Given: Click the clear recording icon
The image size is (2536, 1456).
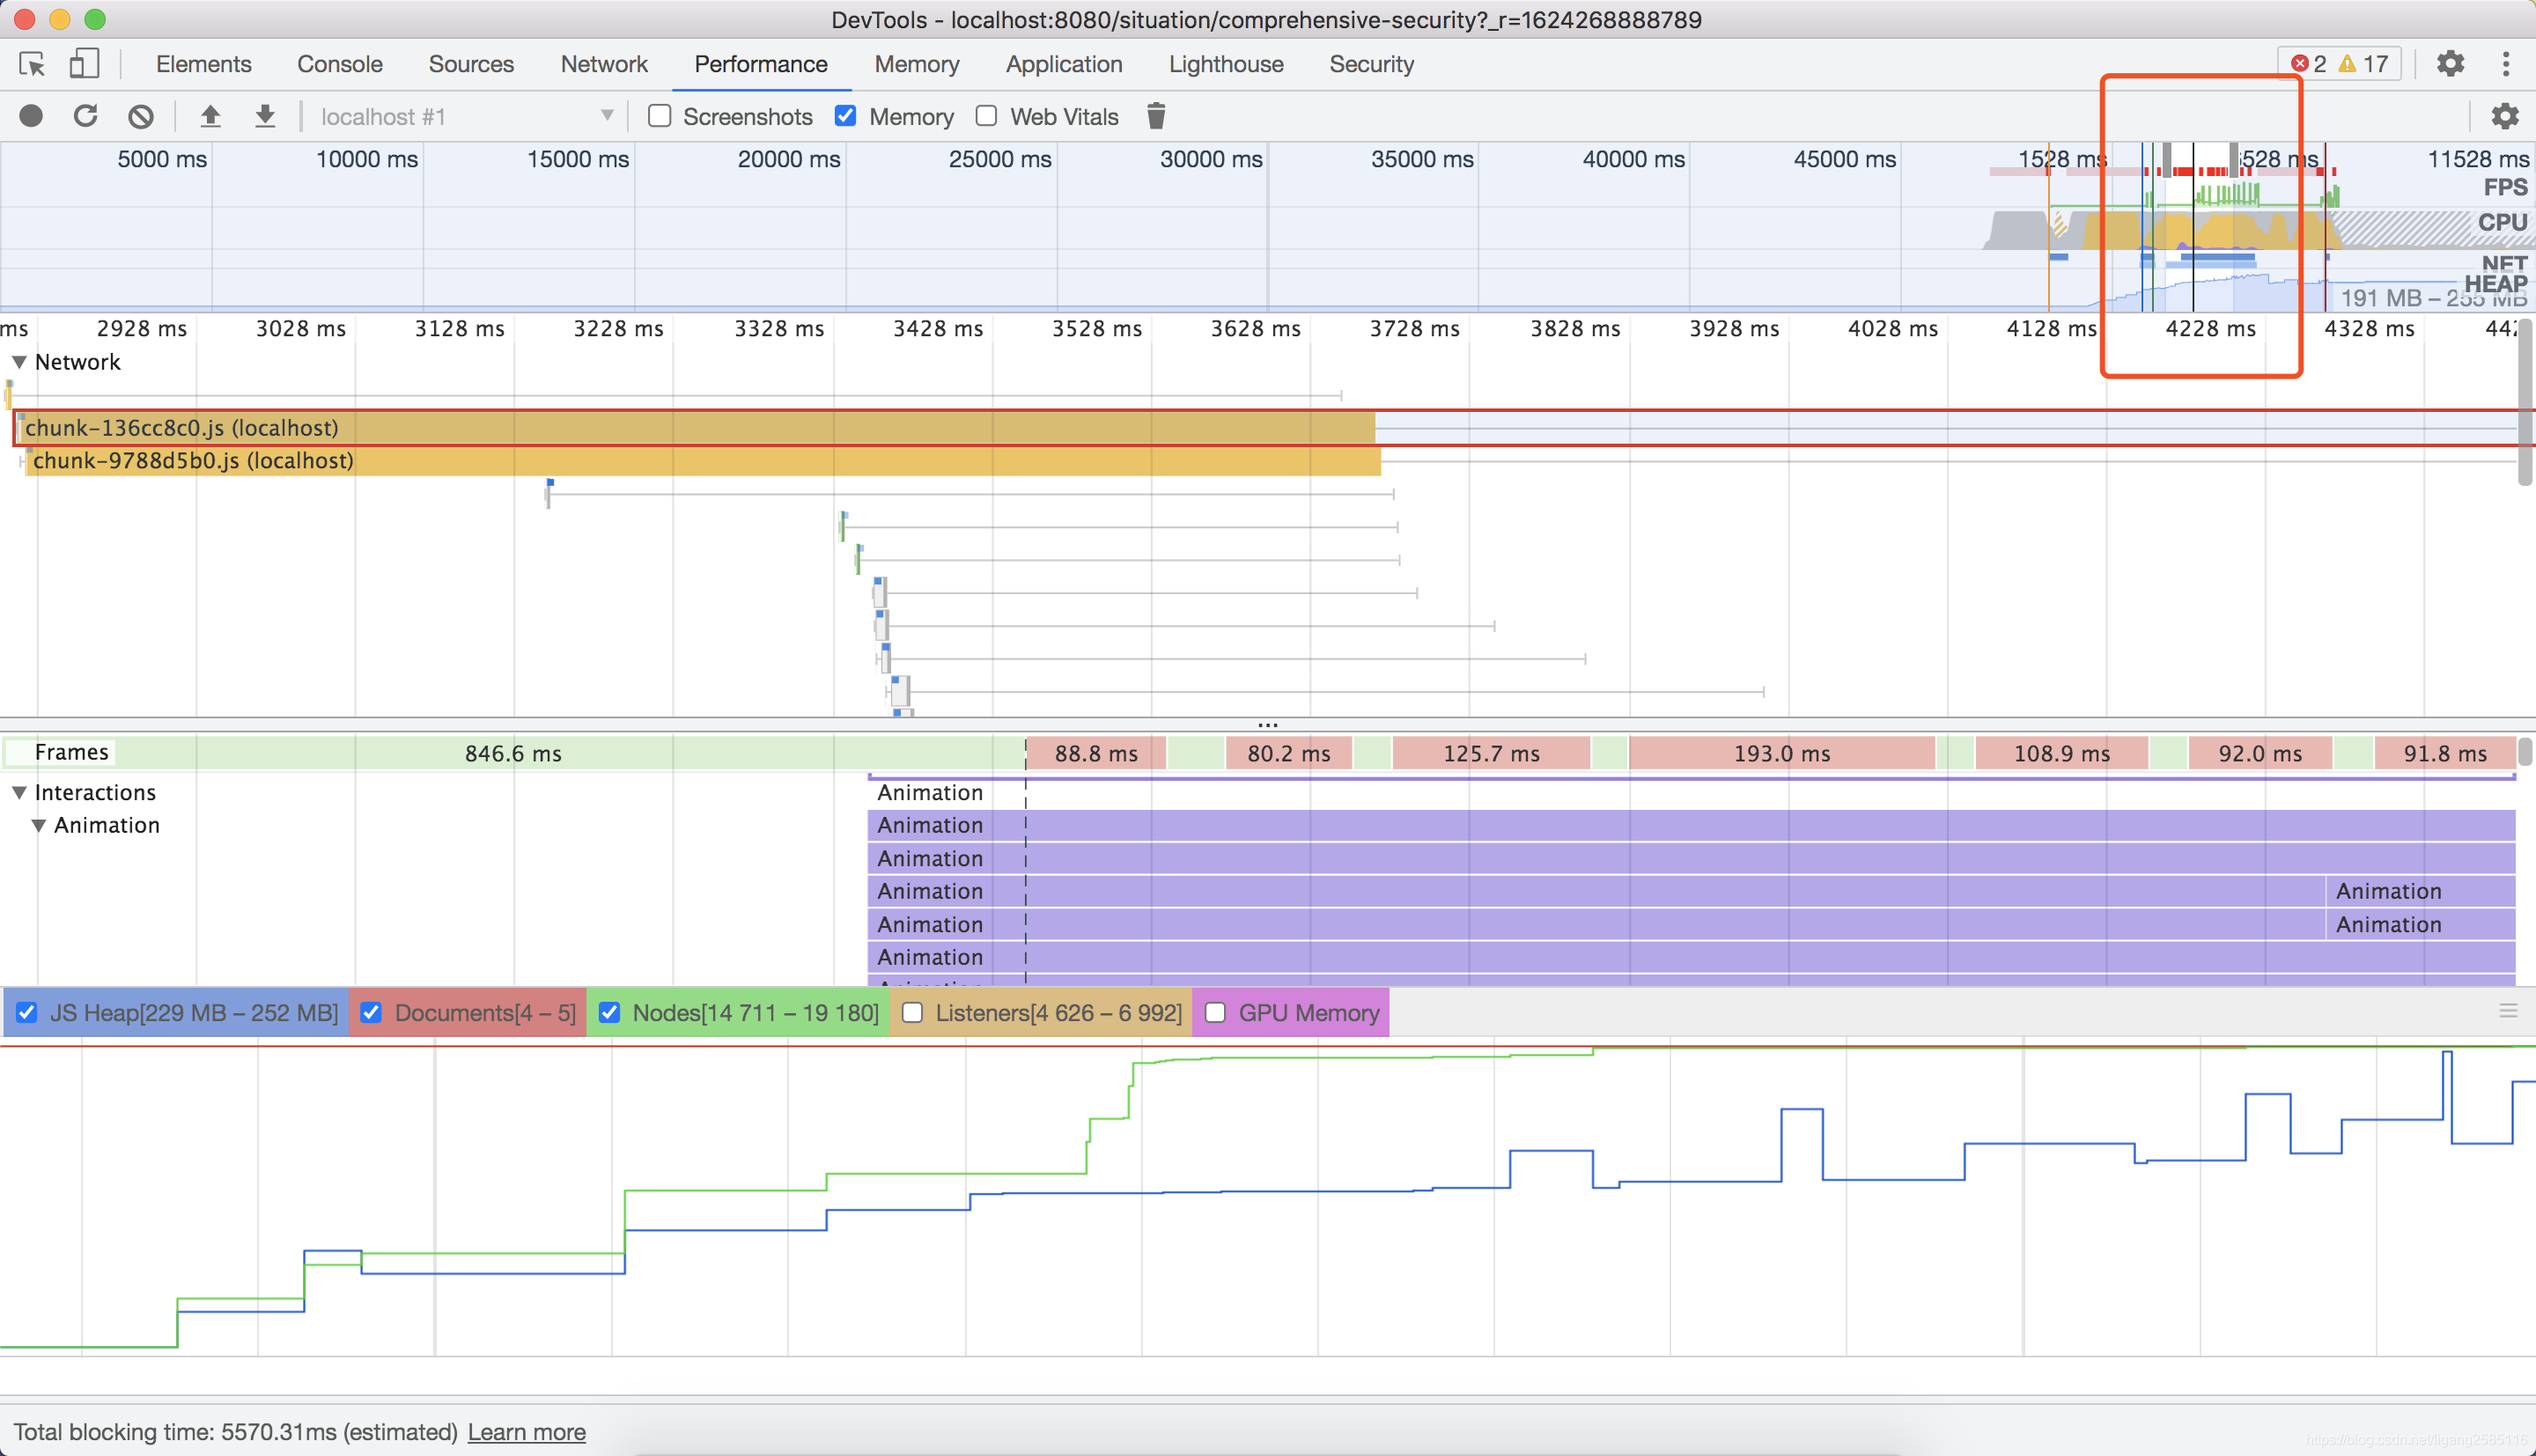Looking at the screenshot, I should [x=141, y=116].
